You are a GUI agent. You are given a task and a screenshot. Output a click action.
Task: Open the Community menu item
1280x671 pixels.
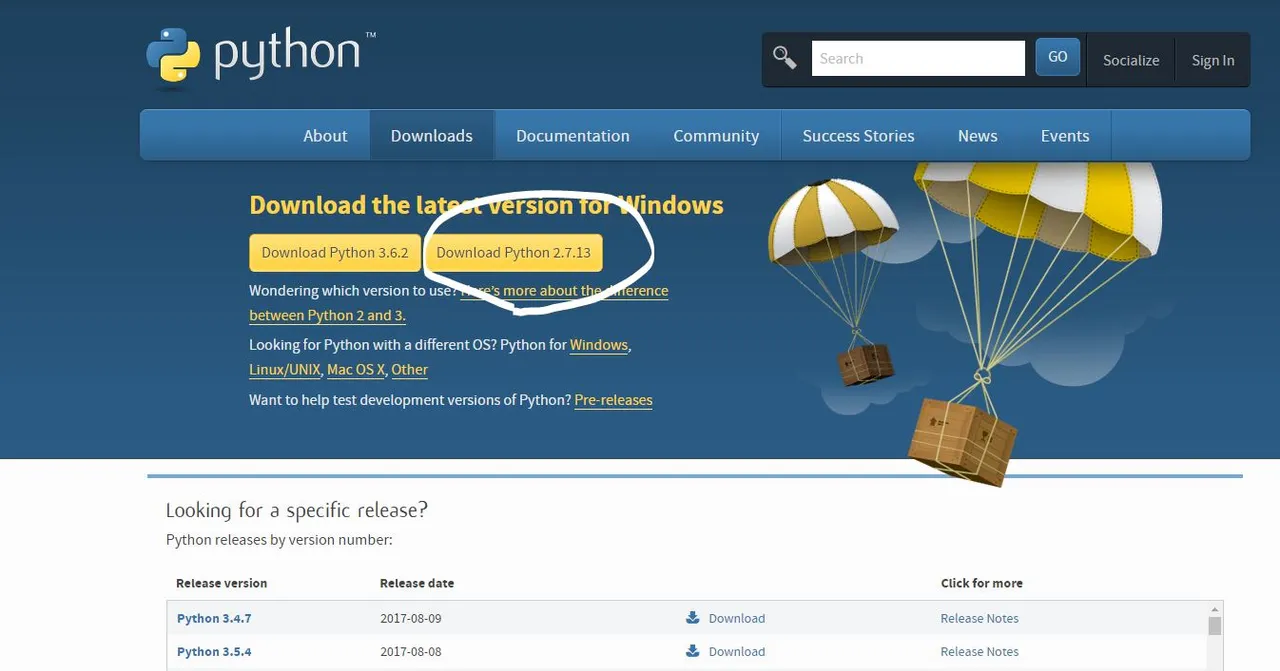click(x=716, y=136)
